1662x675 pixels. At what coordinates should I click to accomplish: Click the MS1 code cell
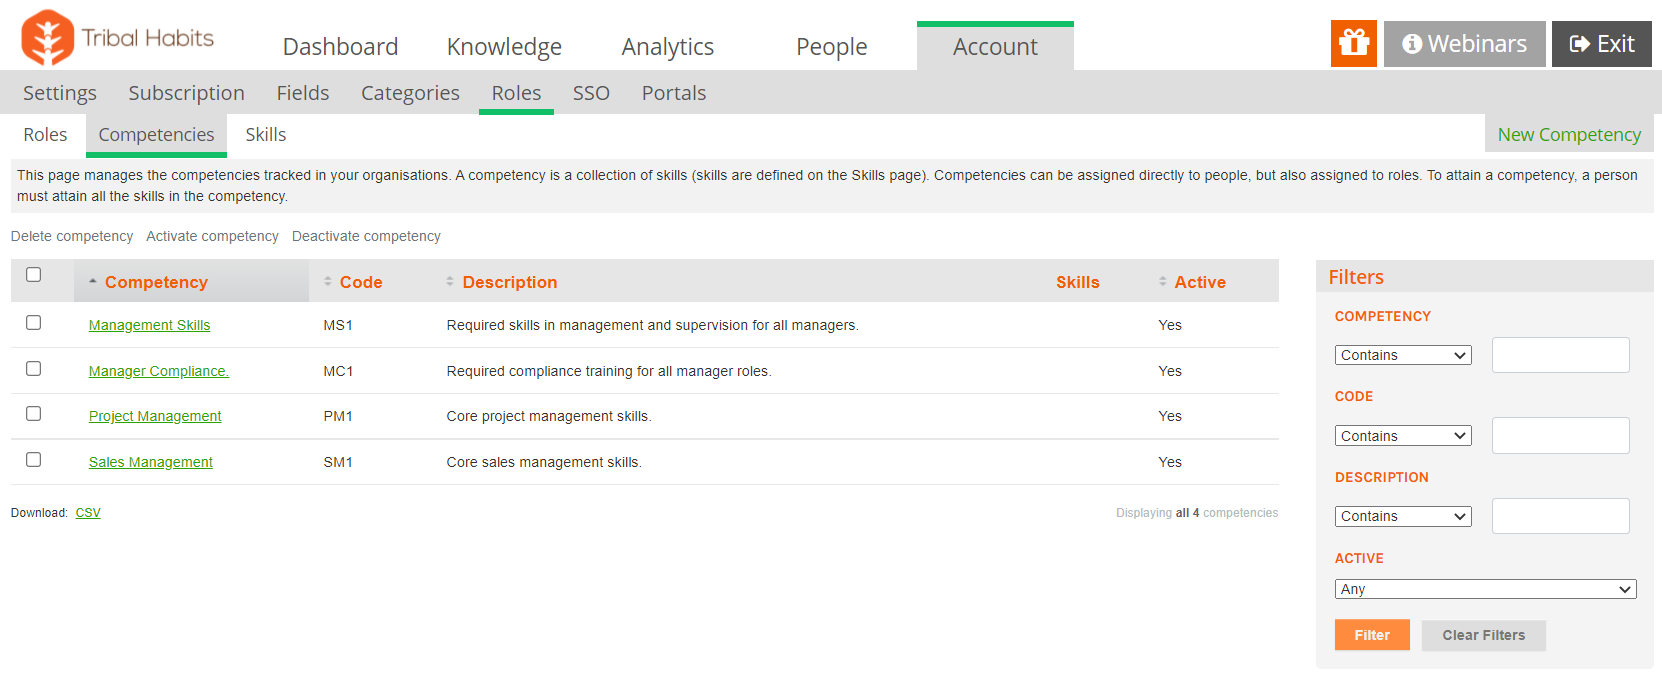click(338, 325)
